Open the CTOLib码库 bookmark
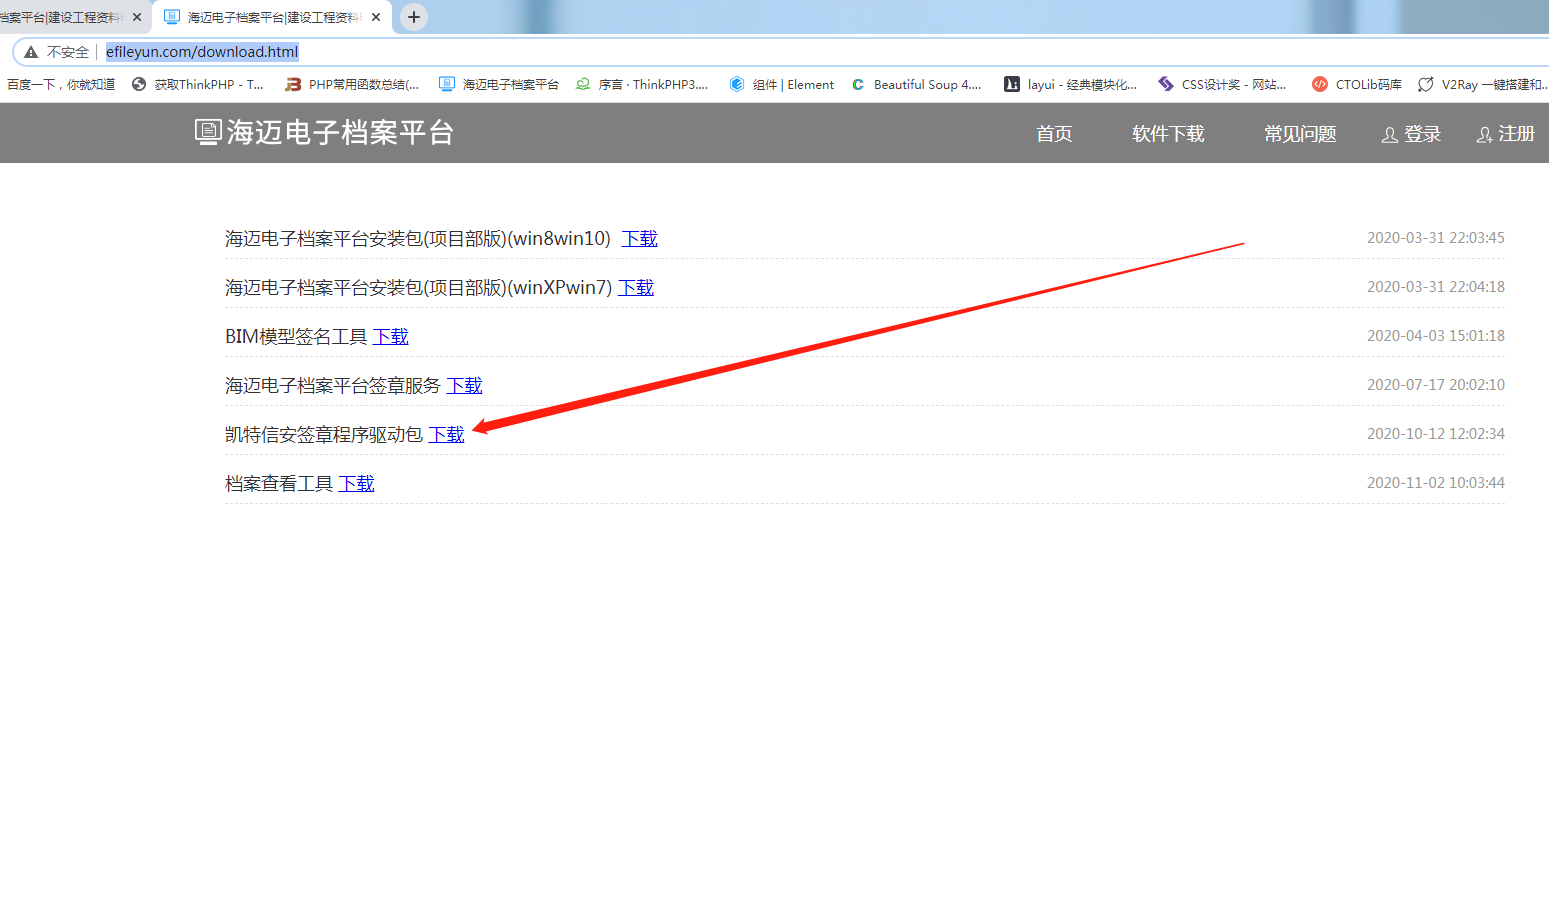This screenshot has width=1549, height=906. [1357, 85]
